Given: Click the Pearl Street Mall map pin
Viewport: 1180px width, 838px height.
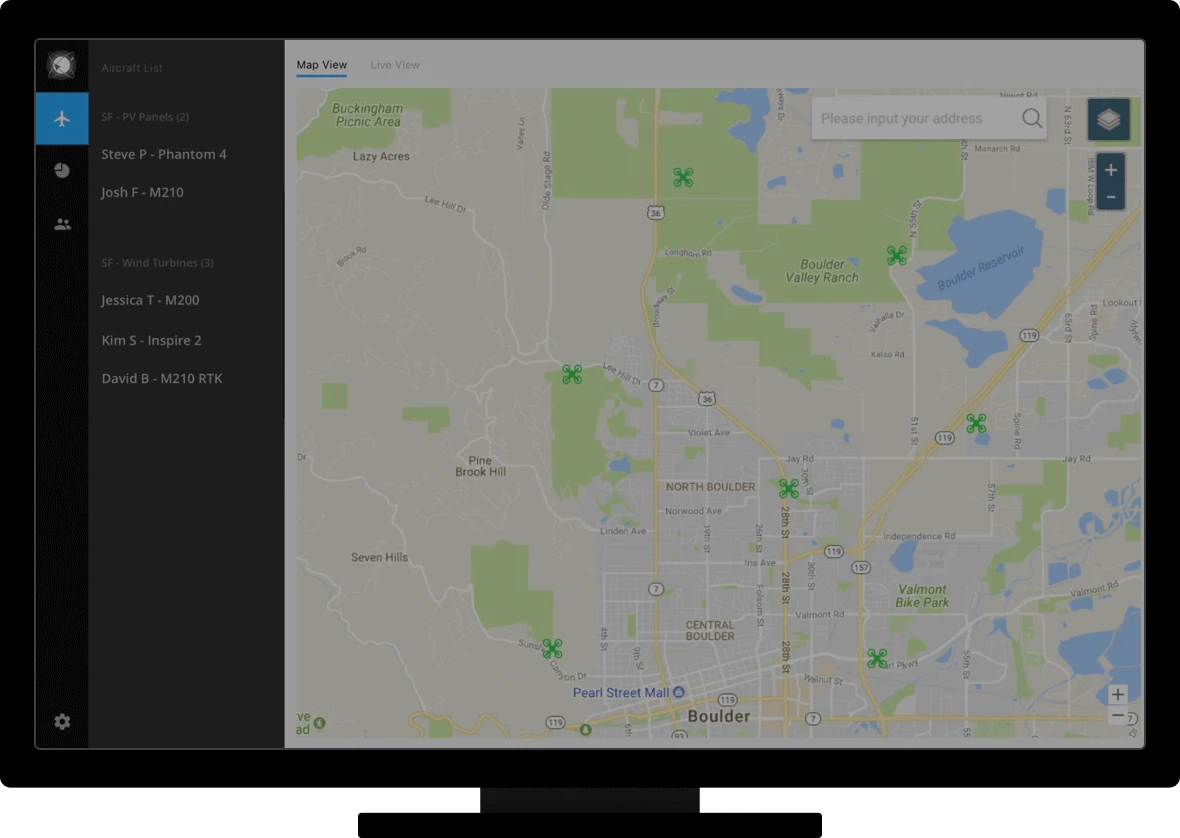Looking at the screenshot, I should coord(679,692).
